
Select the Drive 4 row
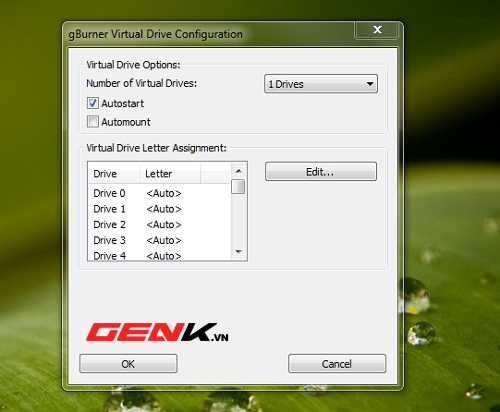(159, 255)
